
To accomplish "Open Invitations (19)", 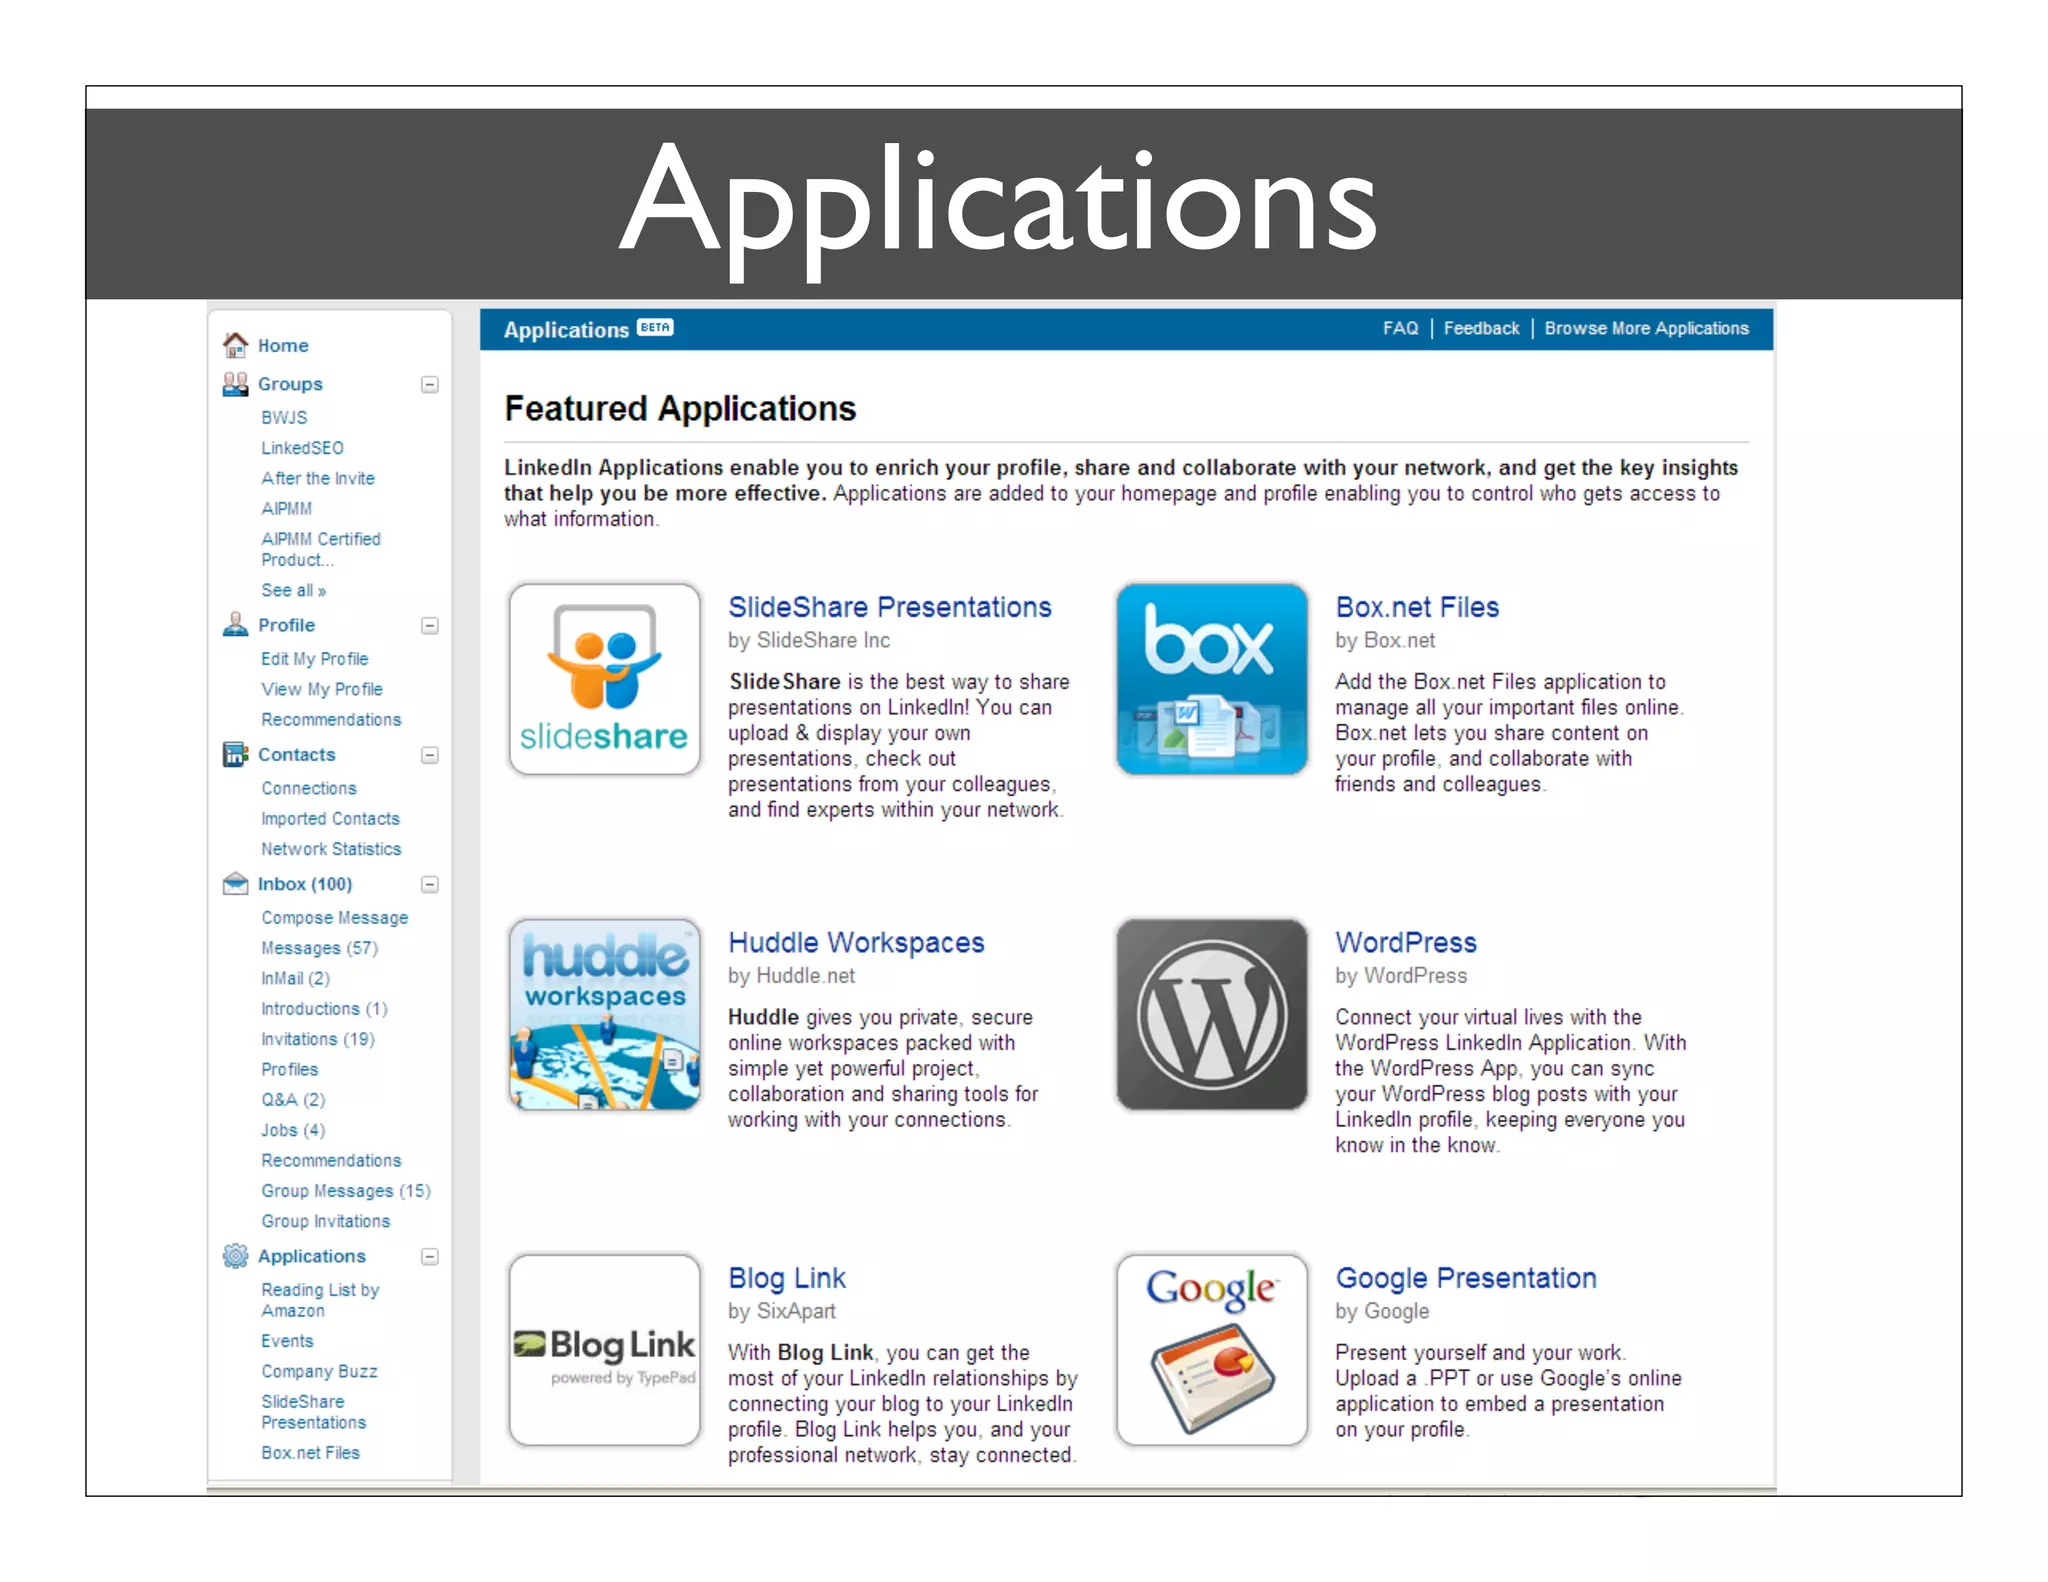I will point(318,1039).
